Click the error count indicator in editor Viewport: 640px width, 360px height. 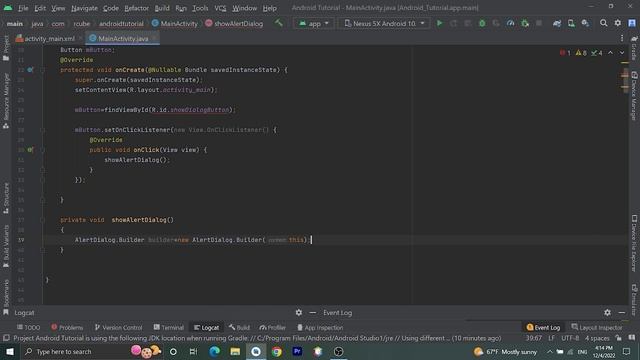565,53
